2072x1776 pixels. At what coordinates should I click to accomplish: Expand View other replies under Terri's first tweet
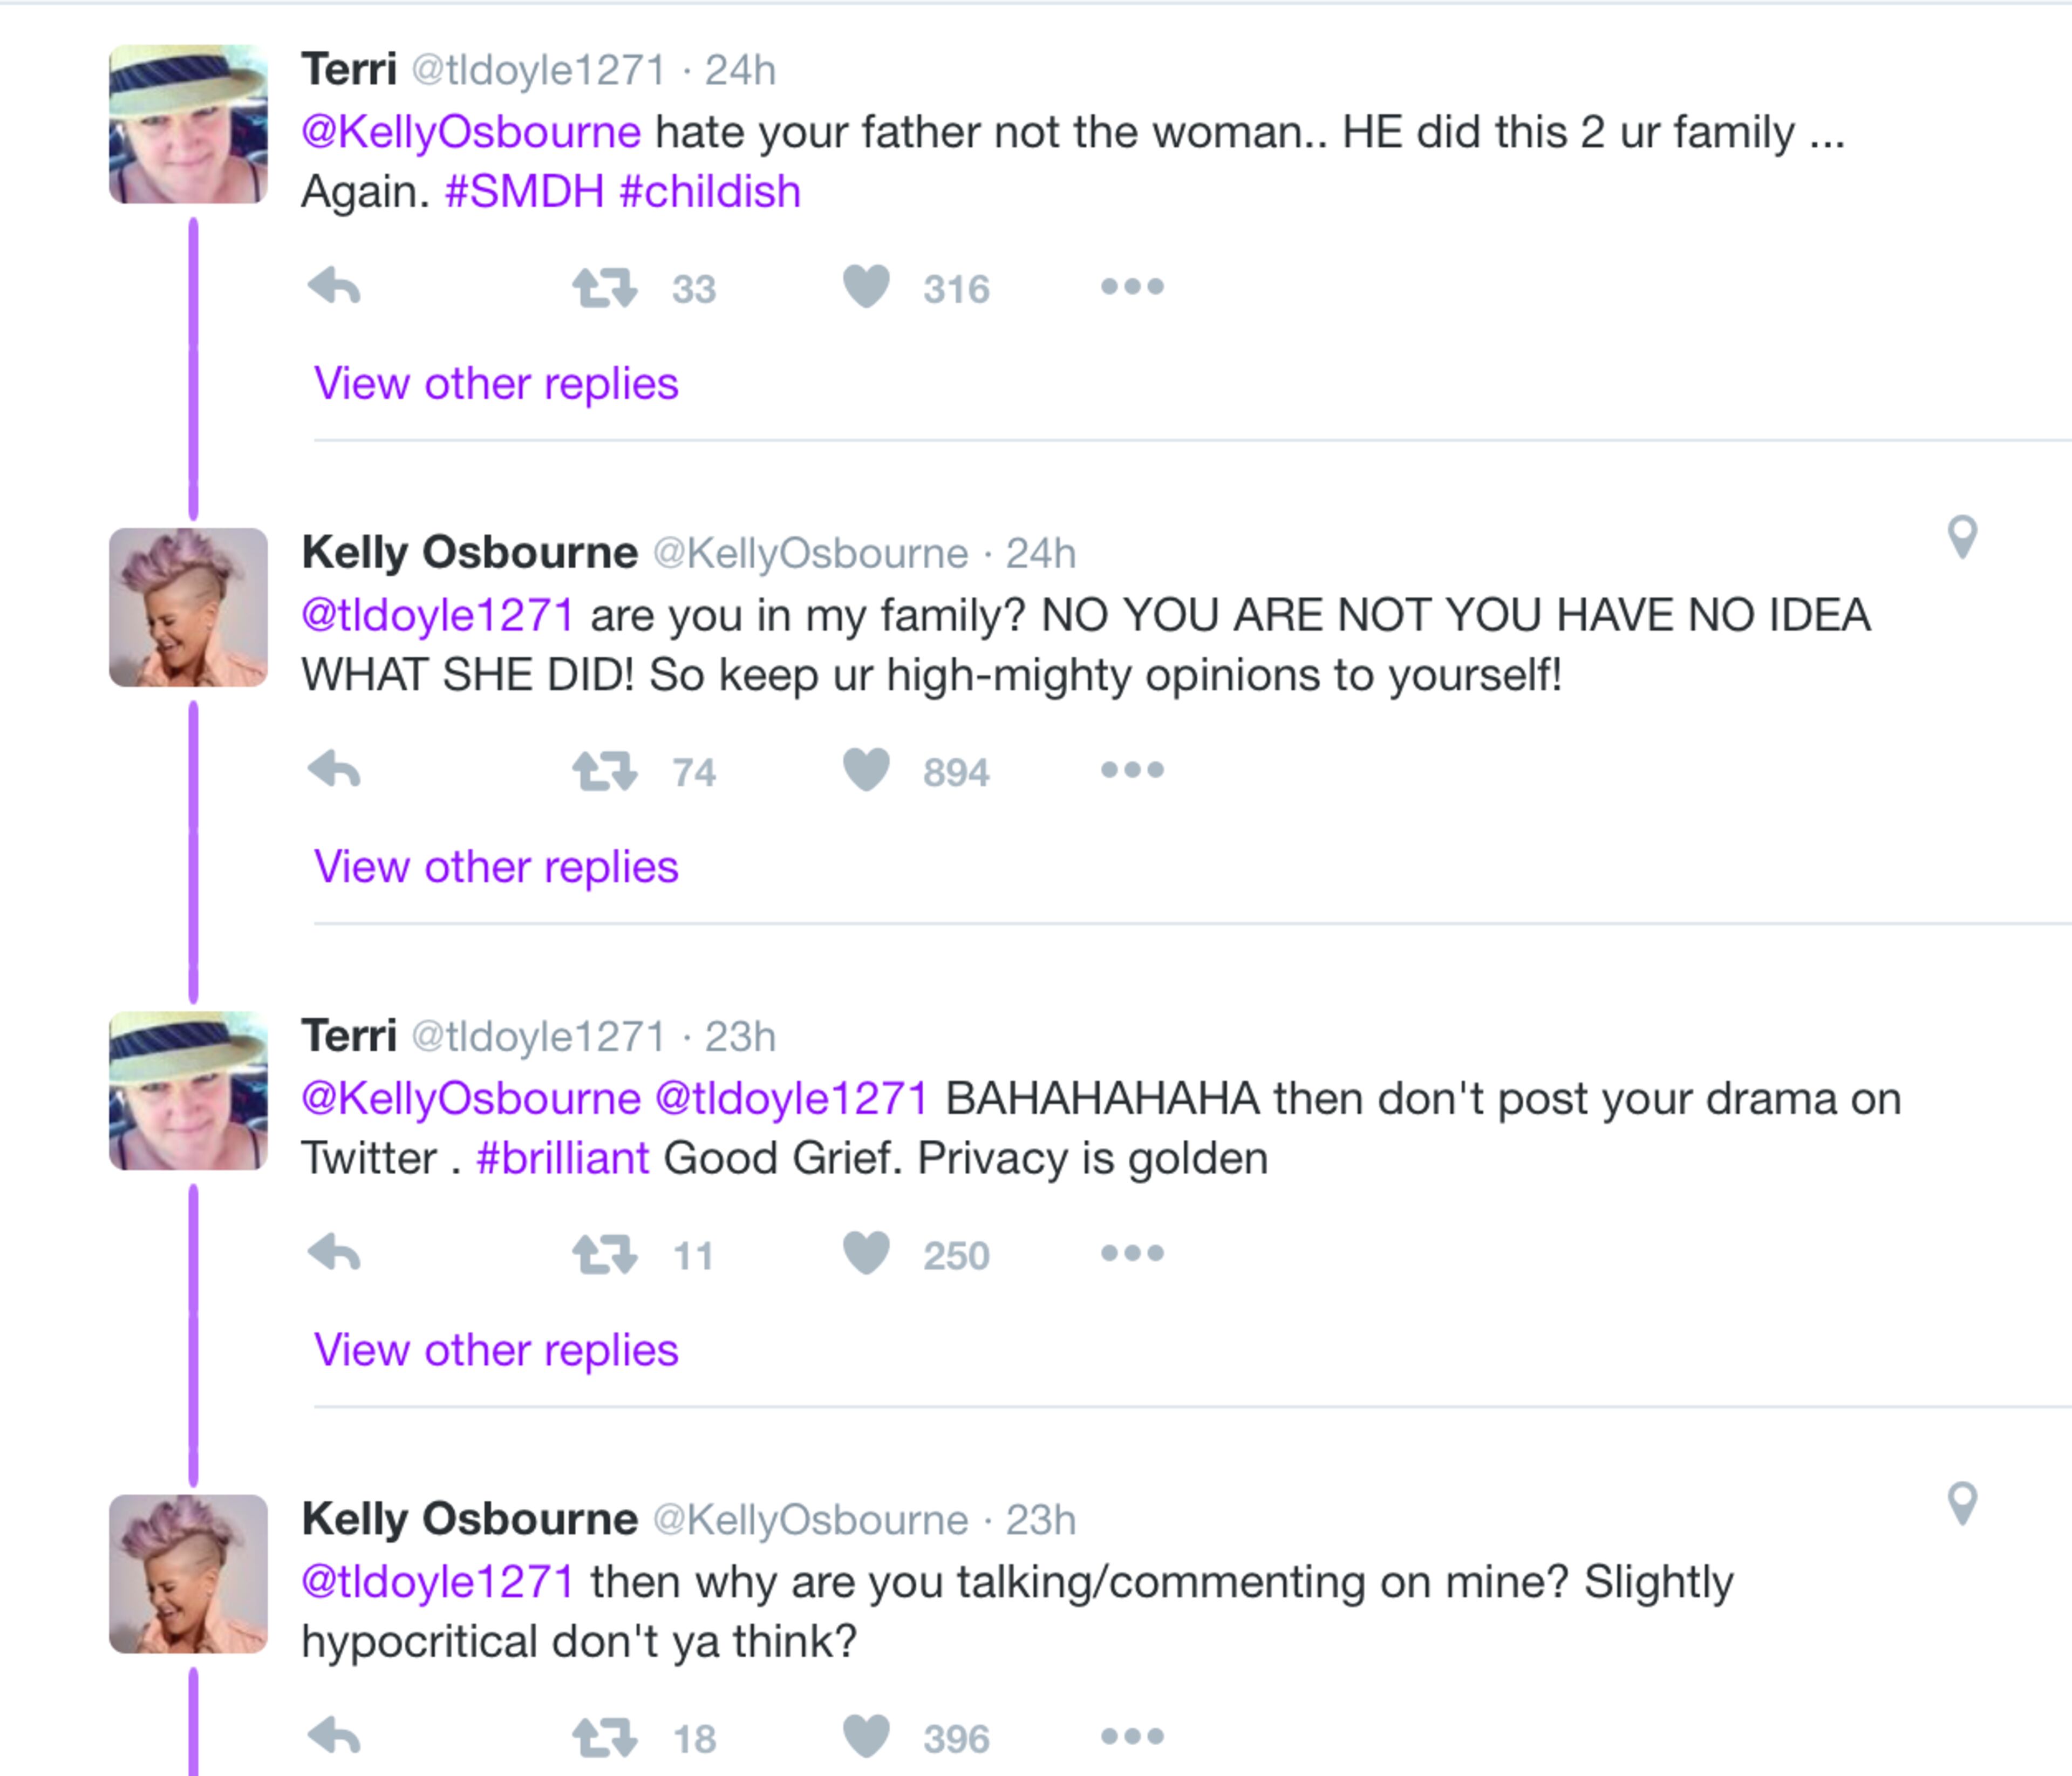496,384
